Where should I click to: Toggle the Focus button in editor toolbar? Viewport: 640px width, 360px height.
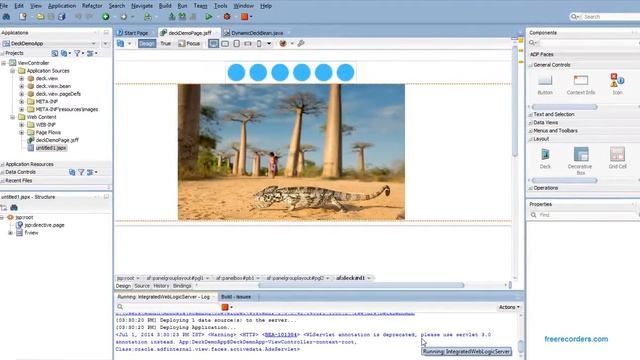pyautogui.click(x=189, y=43)
